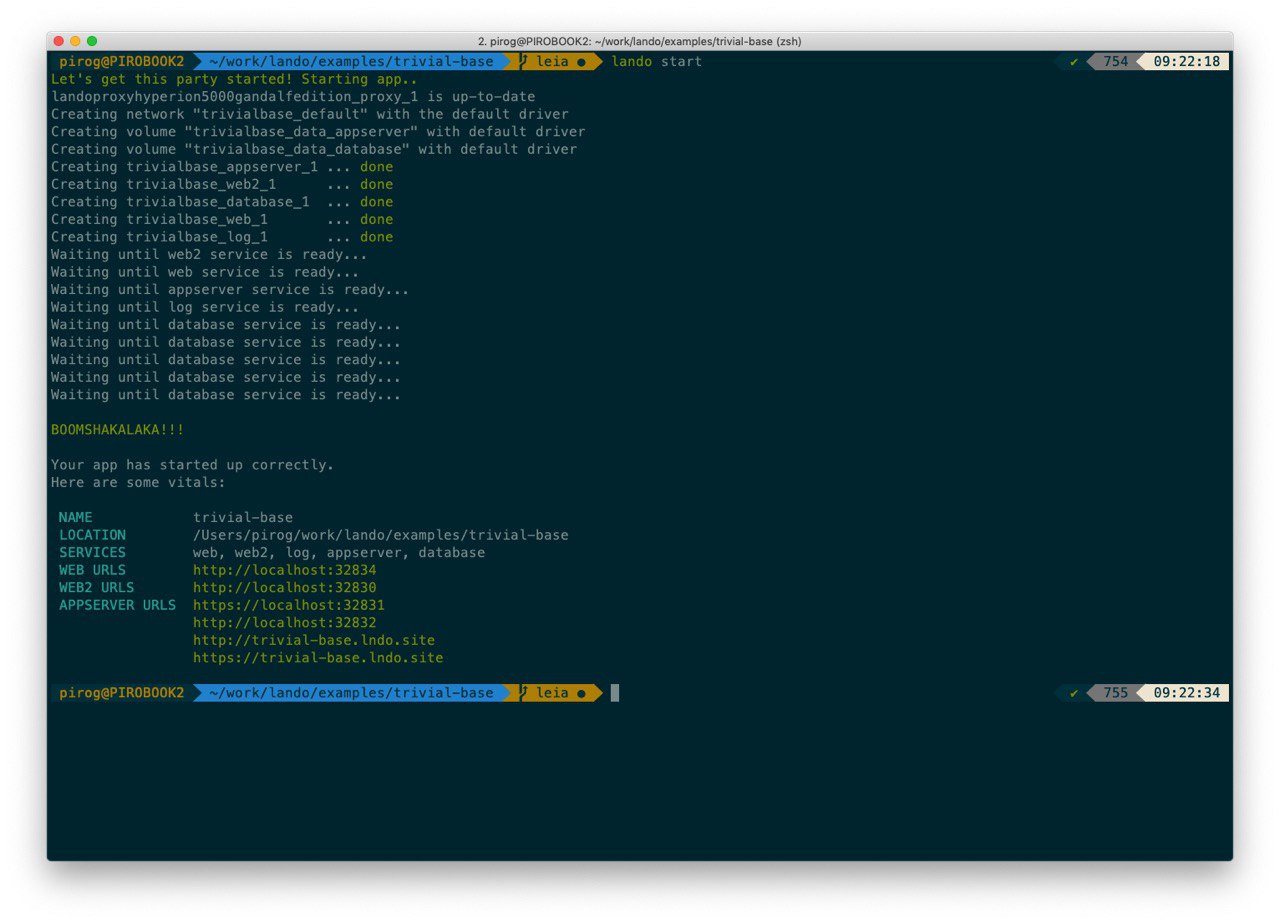Image resolution: width=1280 pixels, height=923 pixels.
Task: Click the history number 755
Action: (x=1116, y=693)
